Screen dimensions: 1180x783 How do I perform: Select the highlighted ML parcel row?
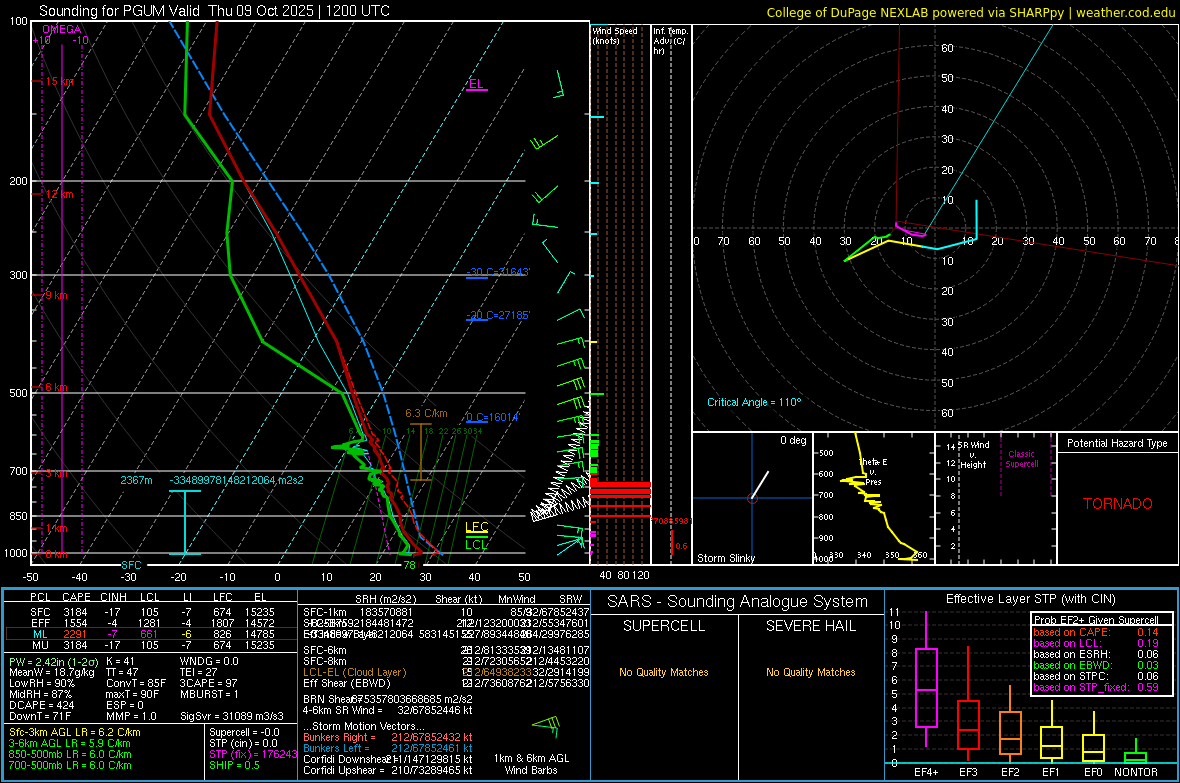[x=152, y=634]
